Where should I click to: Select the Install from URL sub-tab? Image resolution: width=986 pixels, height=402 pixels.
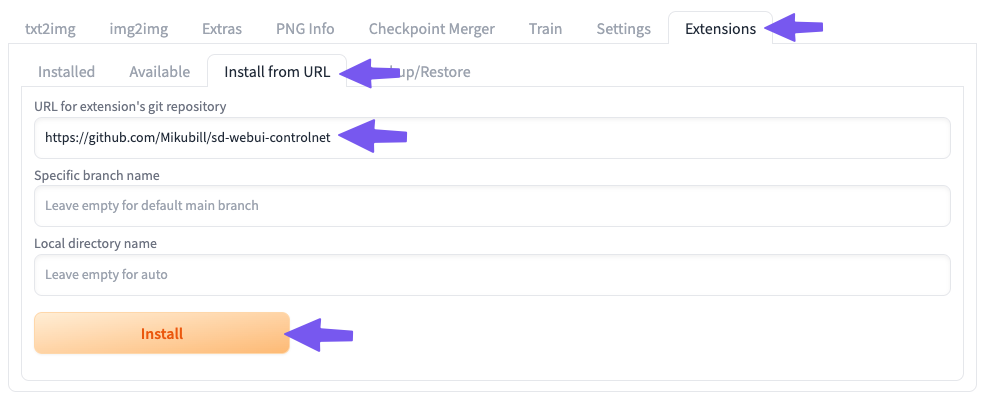(x=276, y=71)
